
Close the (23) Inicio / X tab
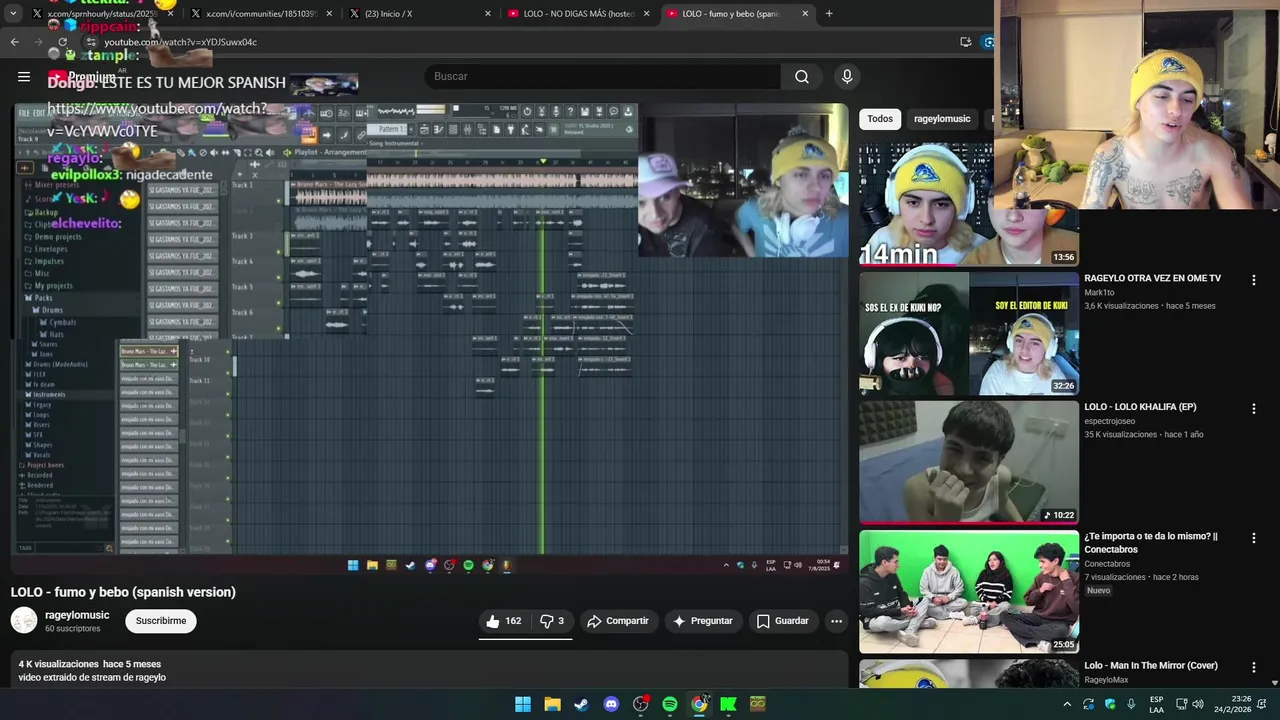(488, 14)
